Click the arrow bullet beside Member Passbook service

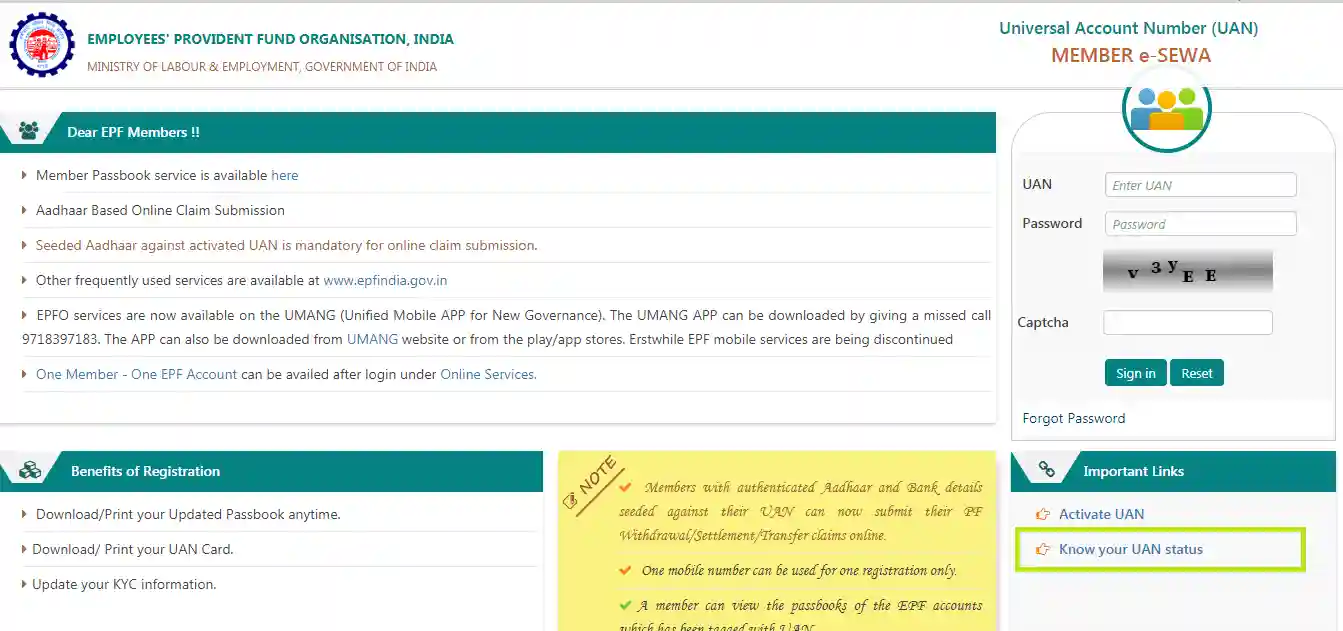[25, 176]
